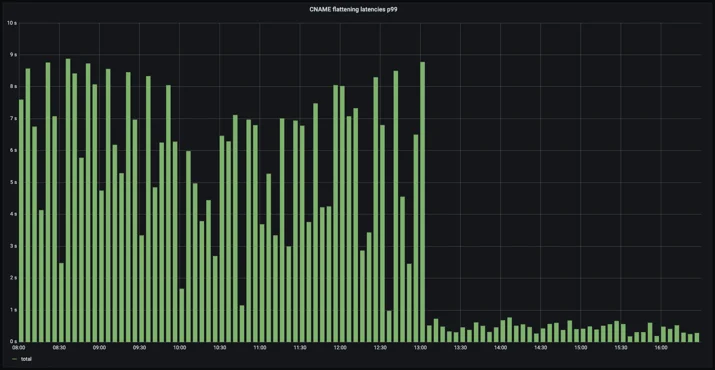The height and width of the screenshot is (370, 715).
Task: Click the '16:00' time axis label
Action: click(661, 348)
